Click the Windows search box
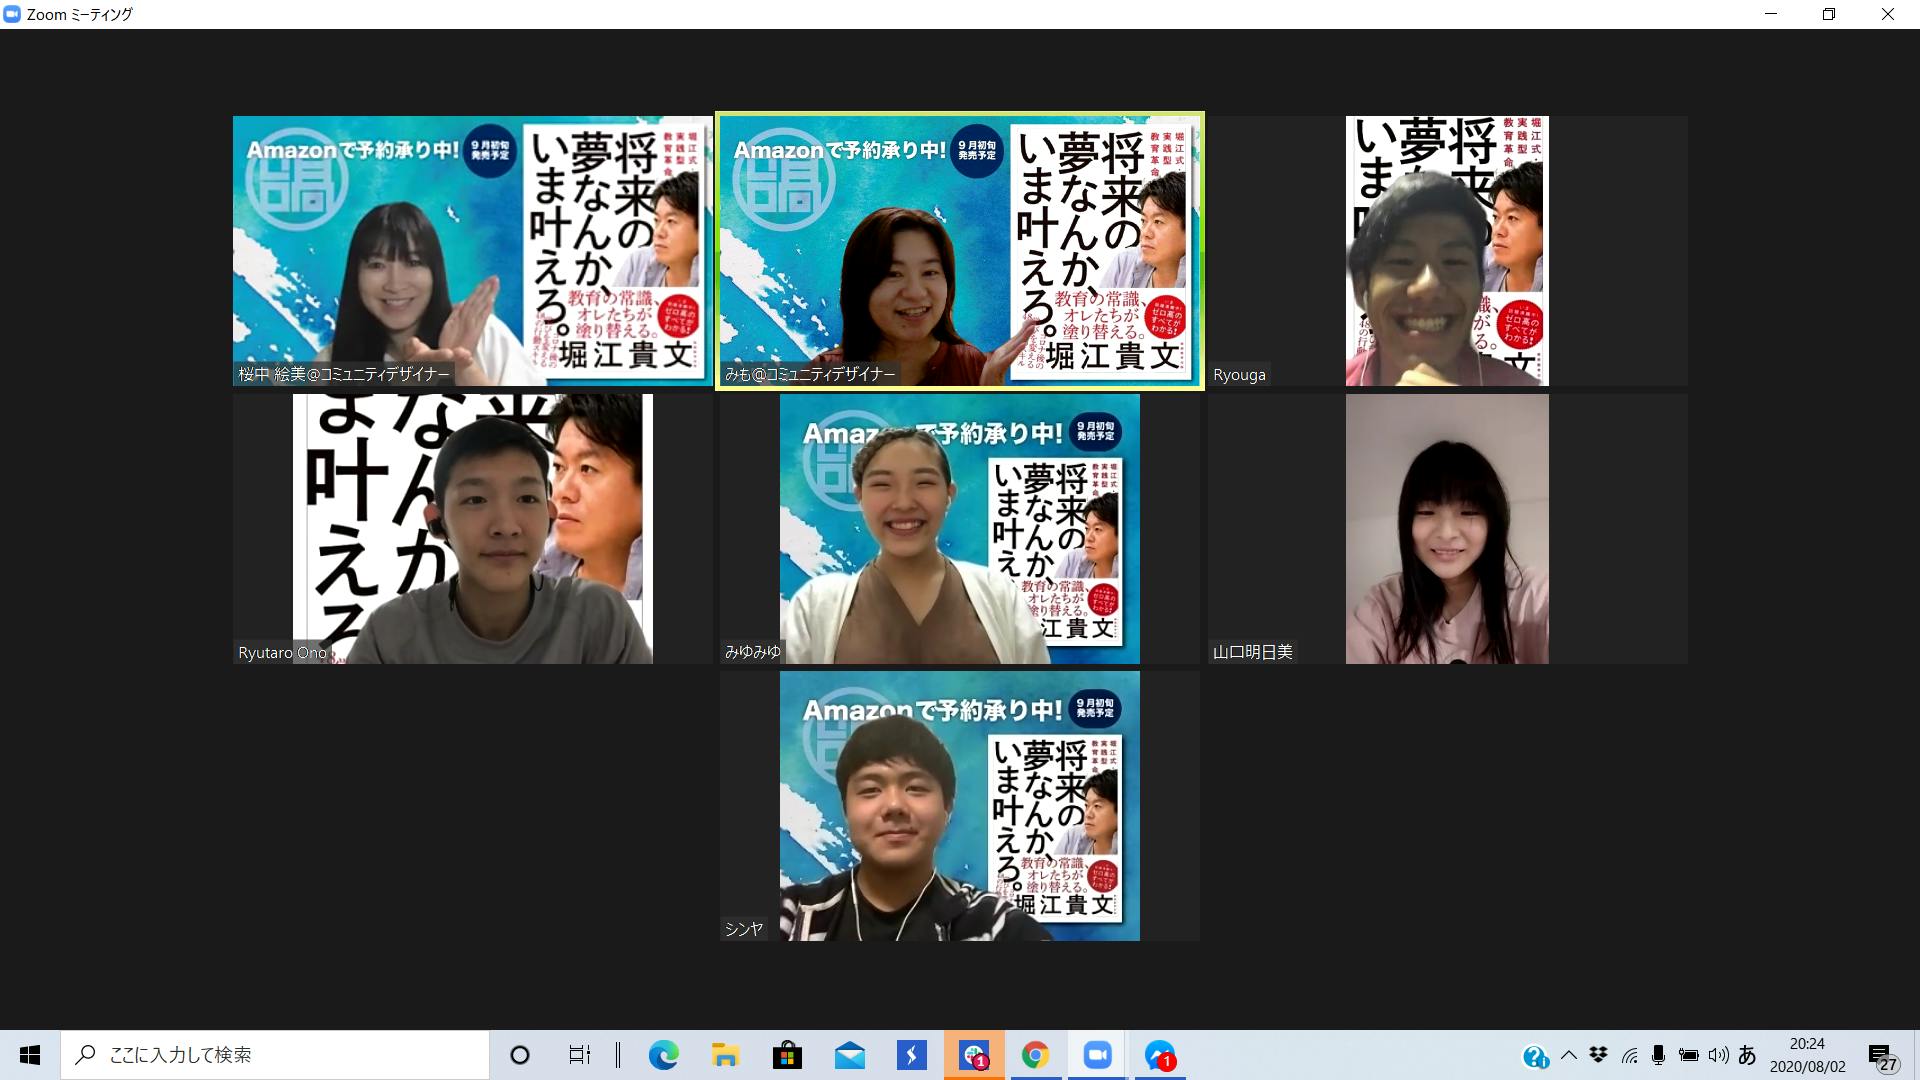The width and height of the screenshot is (1920, 1080). coord(275,1055)
